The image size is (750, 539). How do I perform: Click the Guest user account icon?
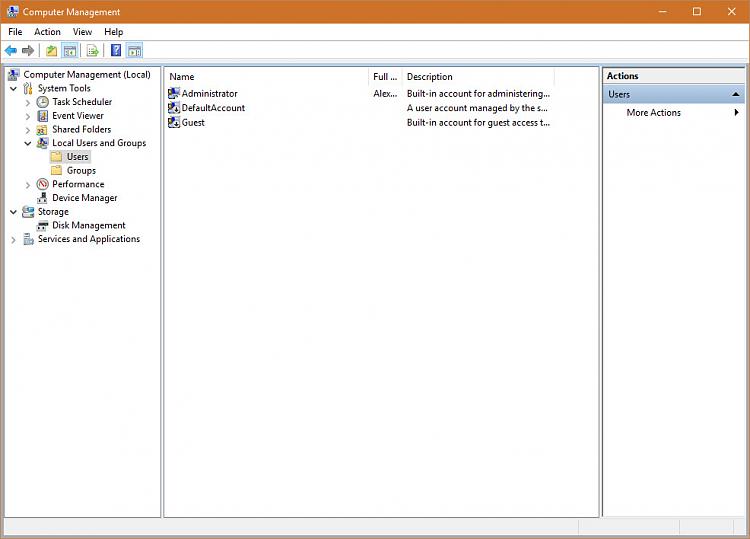[174, 122]
